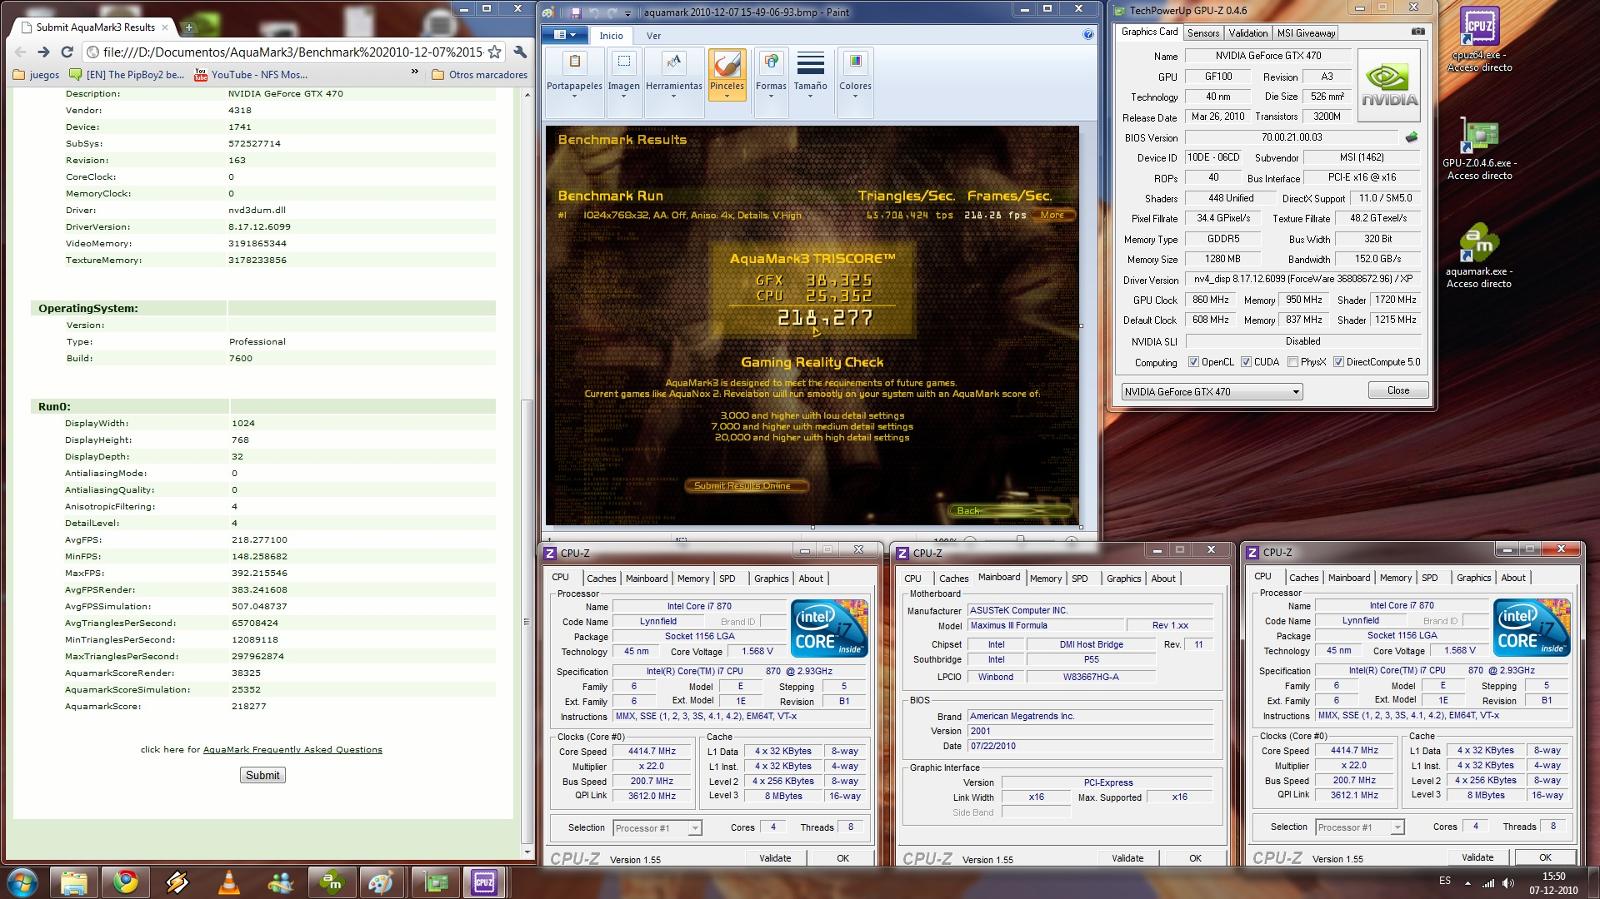Open Paint quick access toolbar customize arrow
The image size is (1600, 899).
(628, 13)
